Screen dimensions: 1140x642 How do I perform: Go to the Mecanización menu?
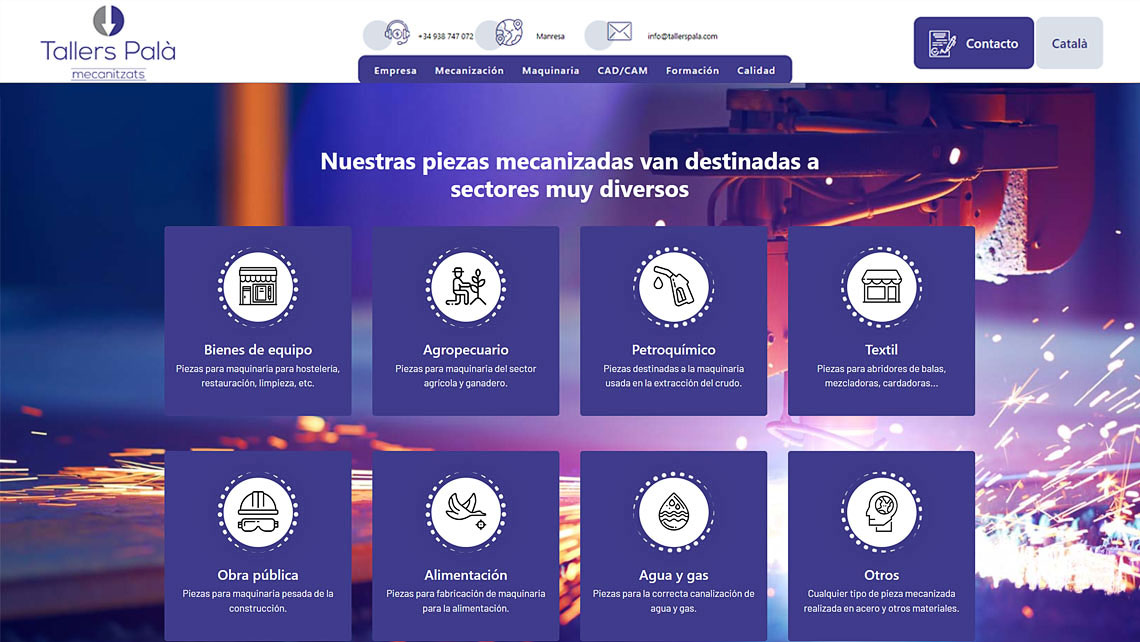(x=469, y=71)
